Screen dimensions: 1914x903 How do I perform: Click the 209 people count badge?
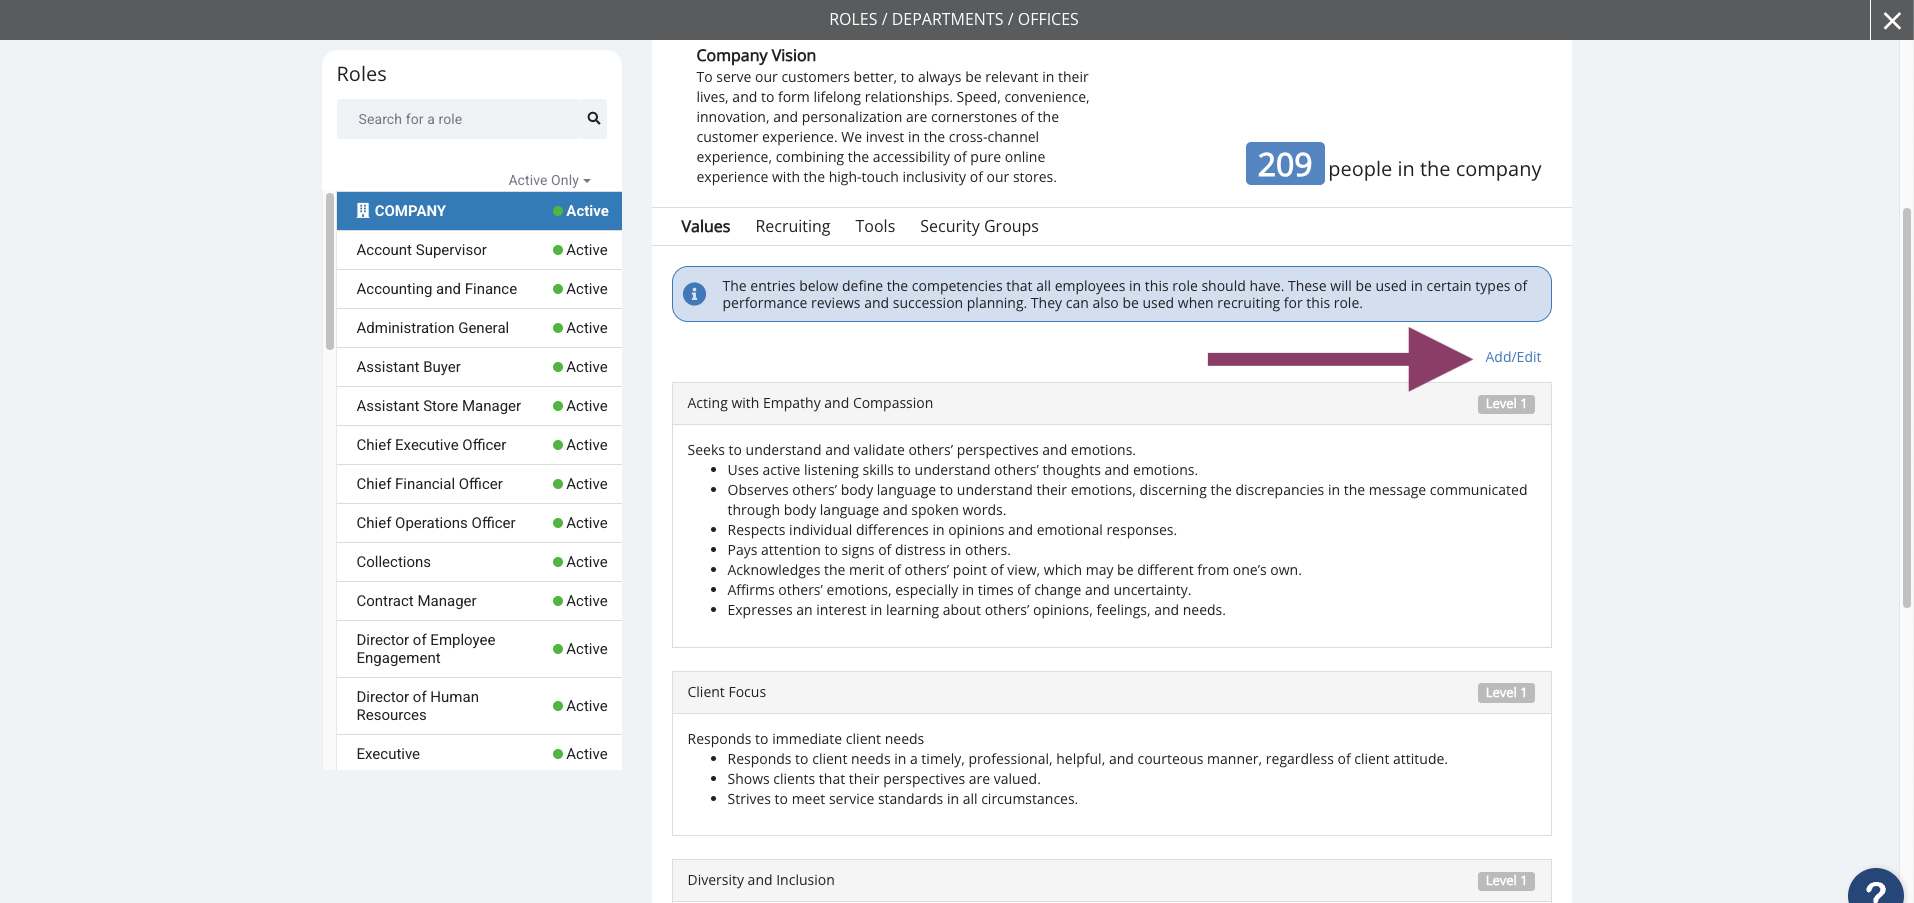click(x=1285, y=164)
